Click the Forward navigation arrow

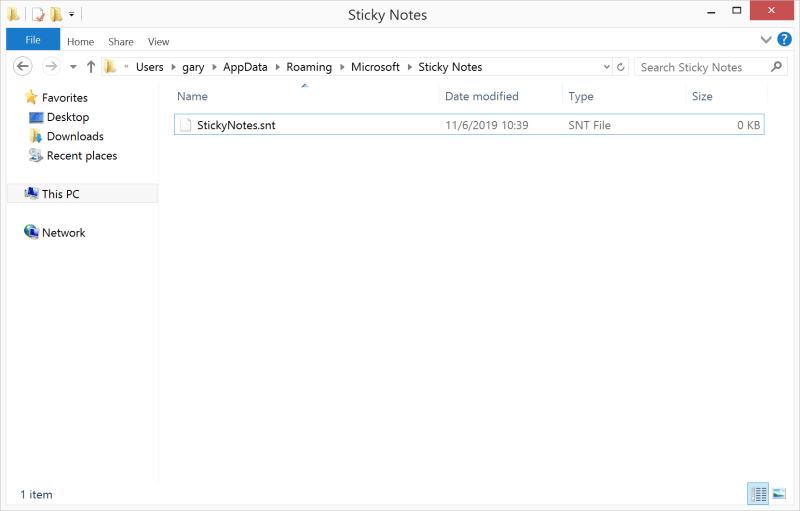(x=51, y=66)
